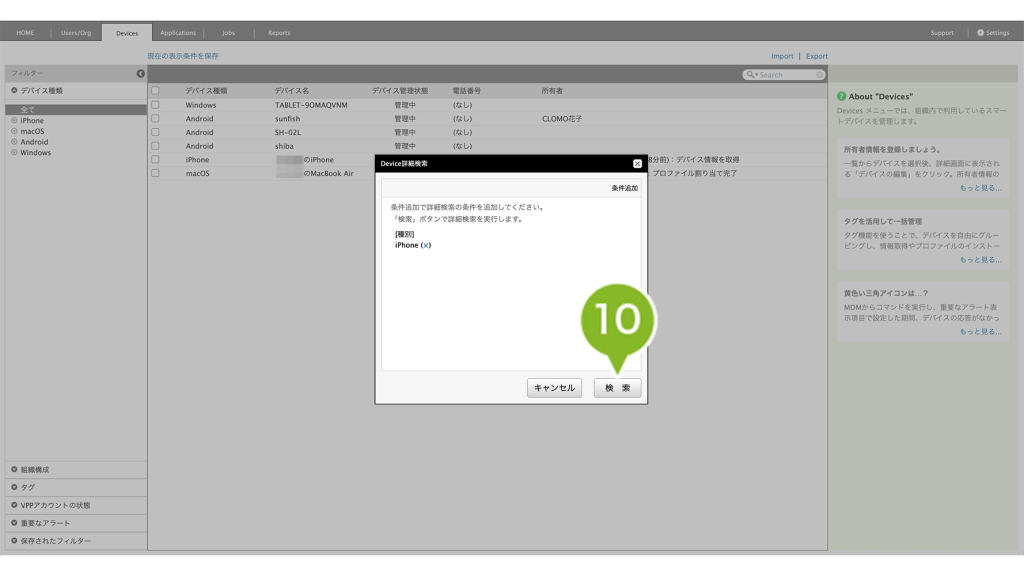Screen dimensions: 1024x576
Task: Expand the 保存されたフィルター section
Action: tap(76, 541)
